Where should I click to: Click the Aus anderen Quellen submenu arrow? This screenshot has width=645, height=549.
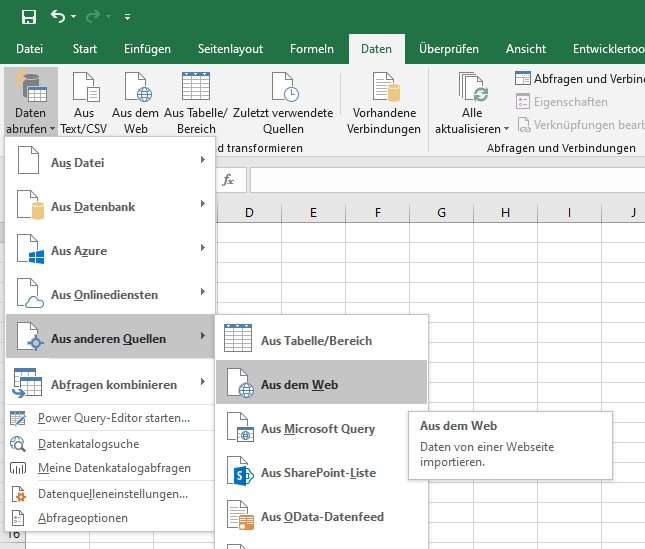(203, 336)
